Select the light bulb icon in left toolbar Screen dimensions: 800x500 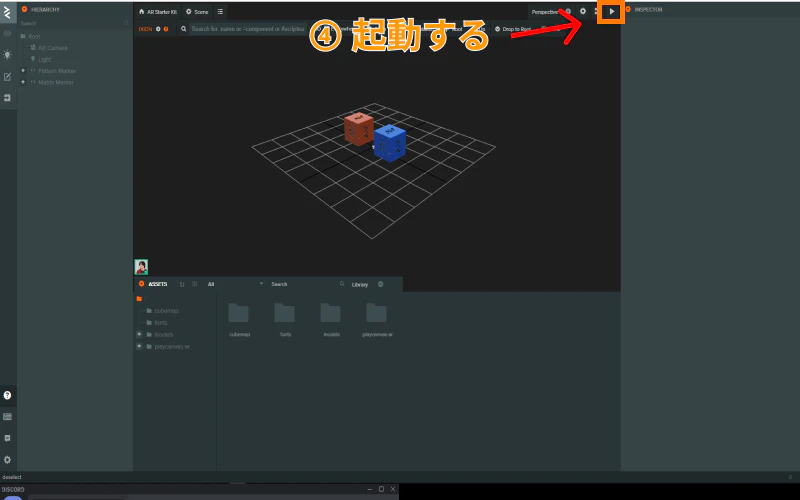click(x=7, y=54)
